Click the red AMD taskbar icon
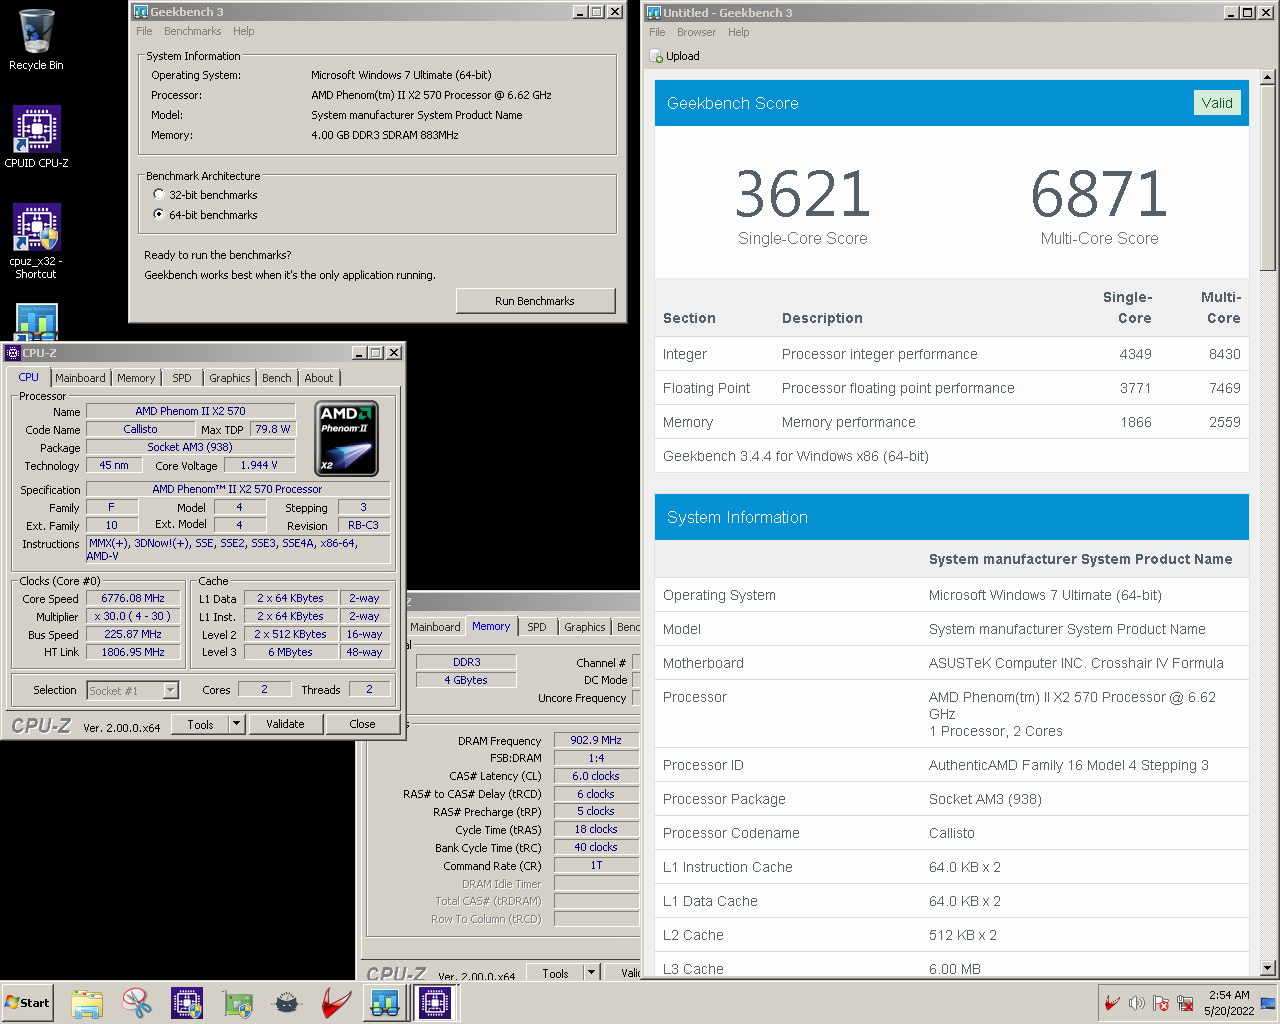1280x1024 pixels. [x=336, y=1002]
